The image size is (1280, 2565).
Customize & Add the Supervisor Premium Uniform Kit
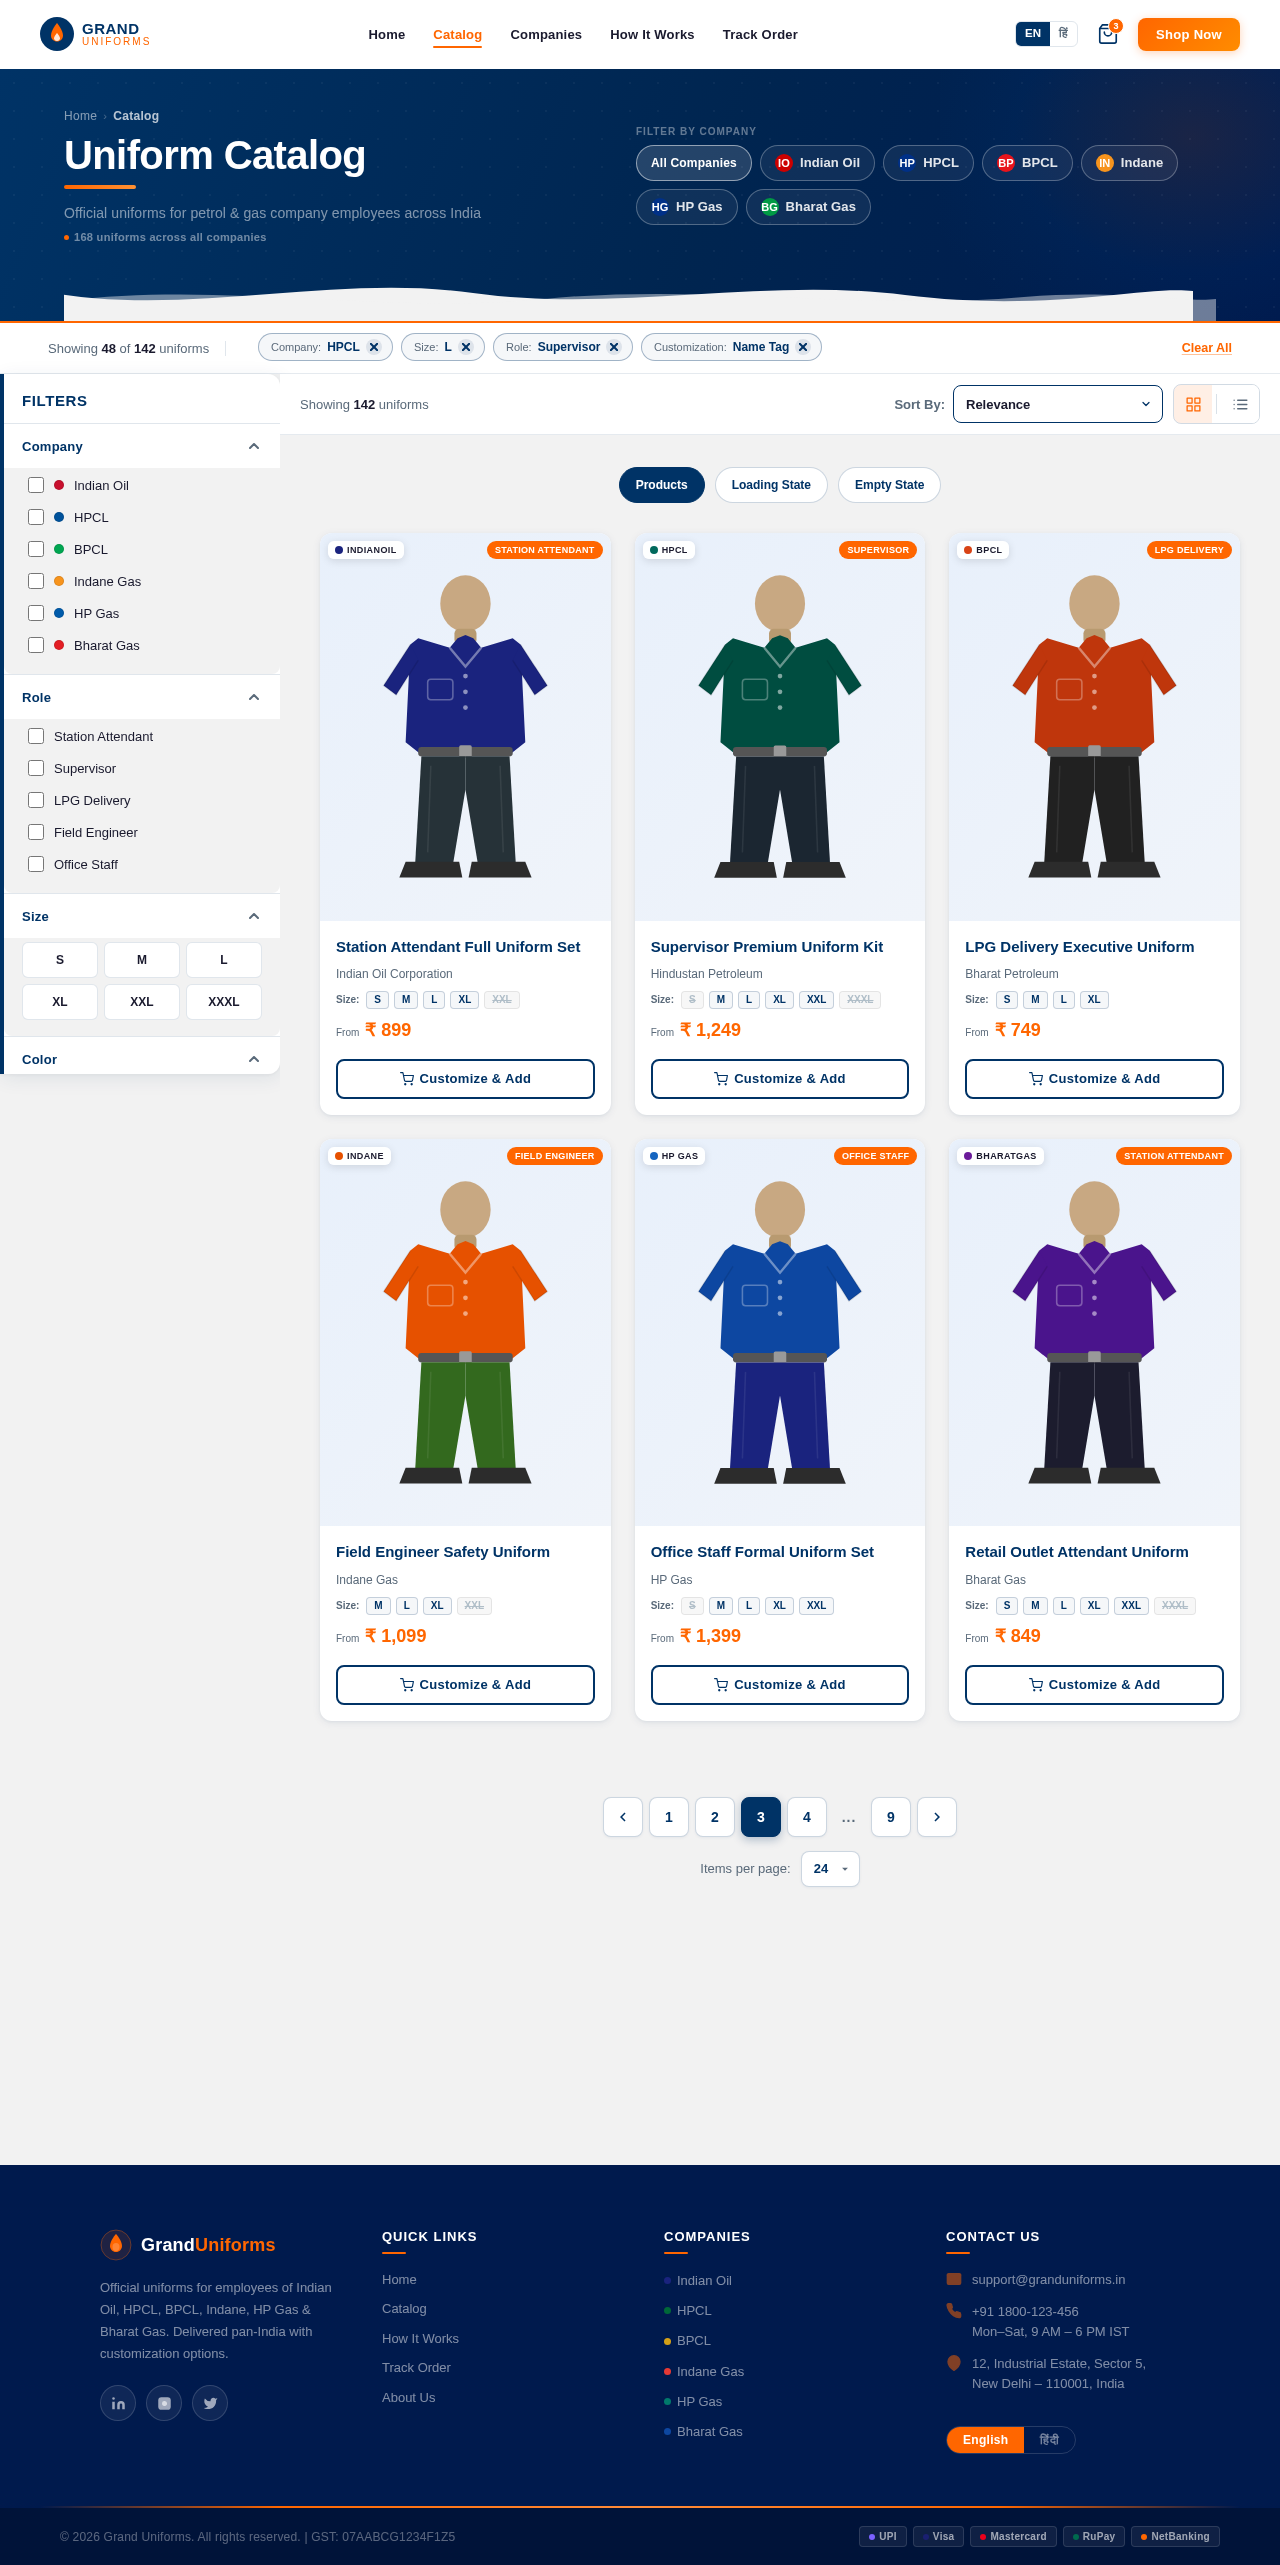click(x=780, y=1079)
